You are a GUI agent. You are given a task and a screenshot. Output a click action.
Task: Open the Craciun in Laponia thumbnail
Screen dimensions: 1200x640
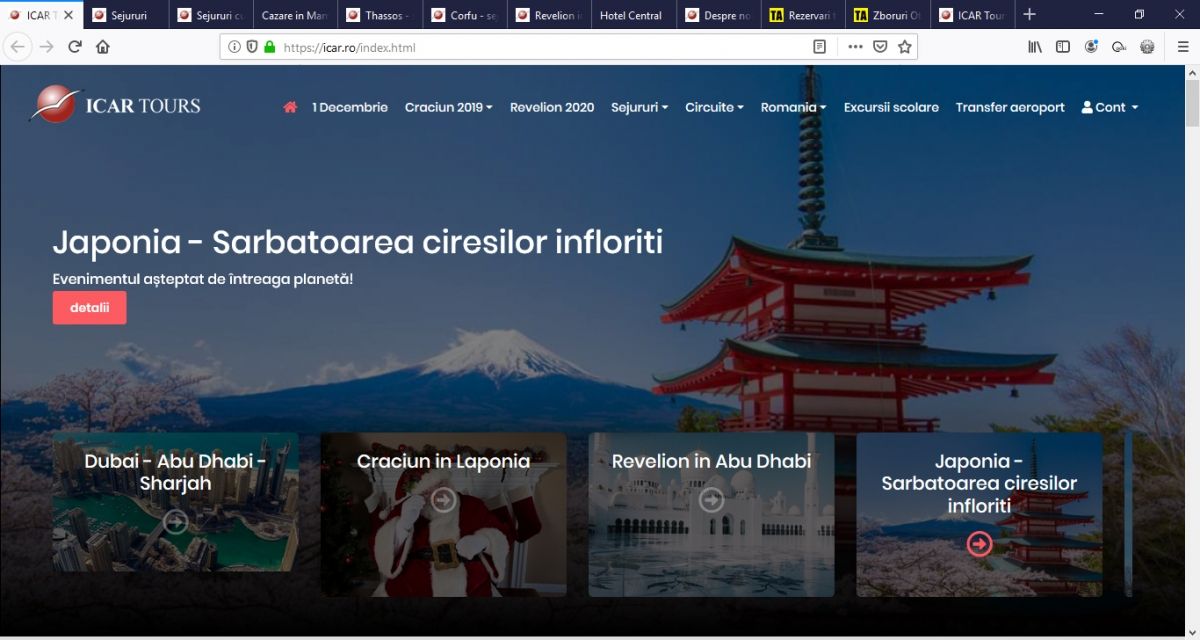point(443,514)
